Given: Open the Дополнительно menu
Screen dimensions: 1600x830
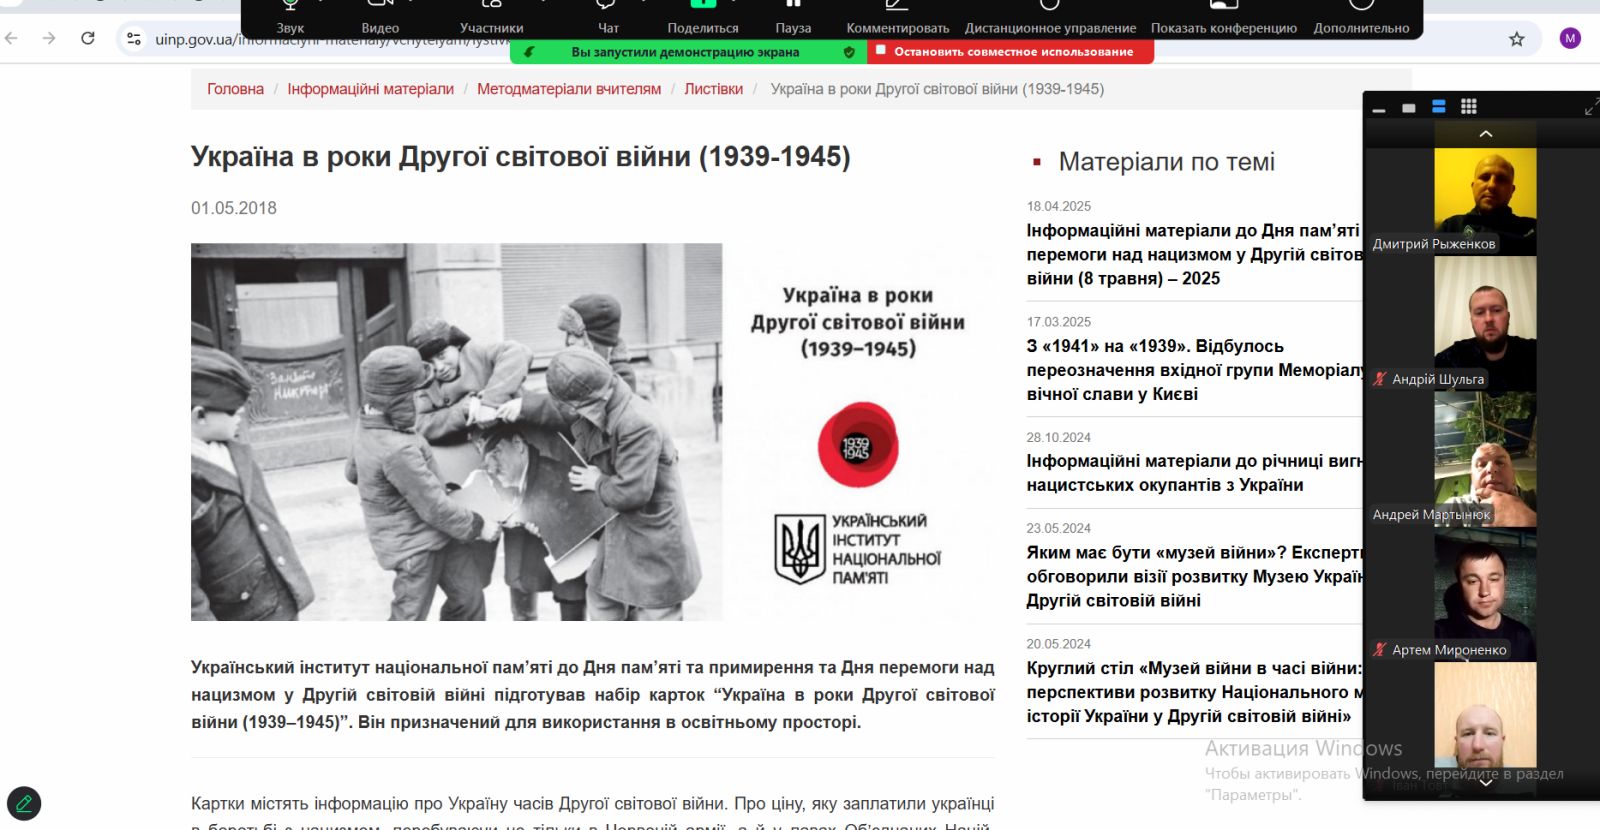Looking at the screenshot, I should pos(1361,18).
